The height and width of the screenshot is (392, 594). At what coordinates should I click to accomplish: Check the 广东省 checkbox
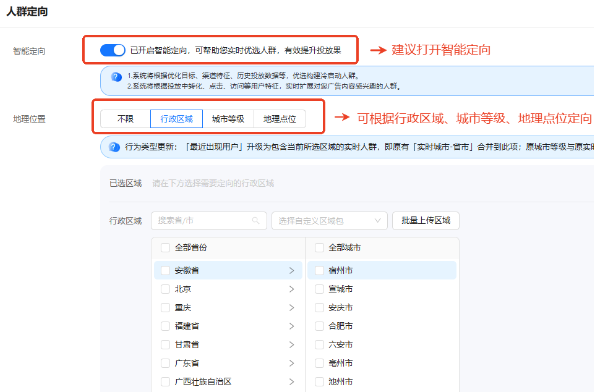[165, 363]
